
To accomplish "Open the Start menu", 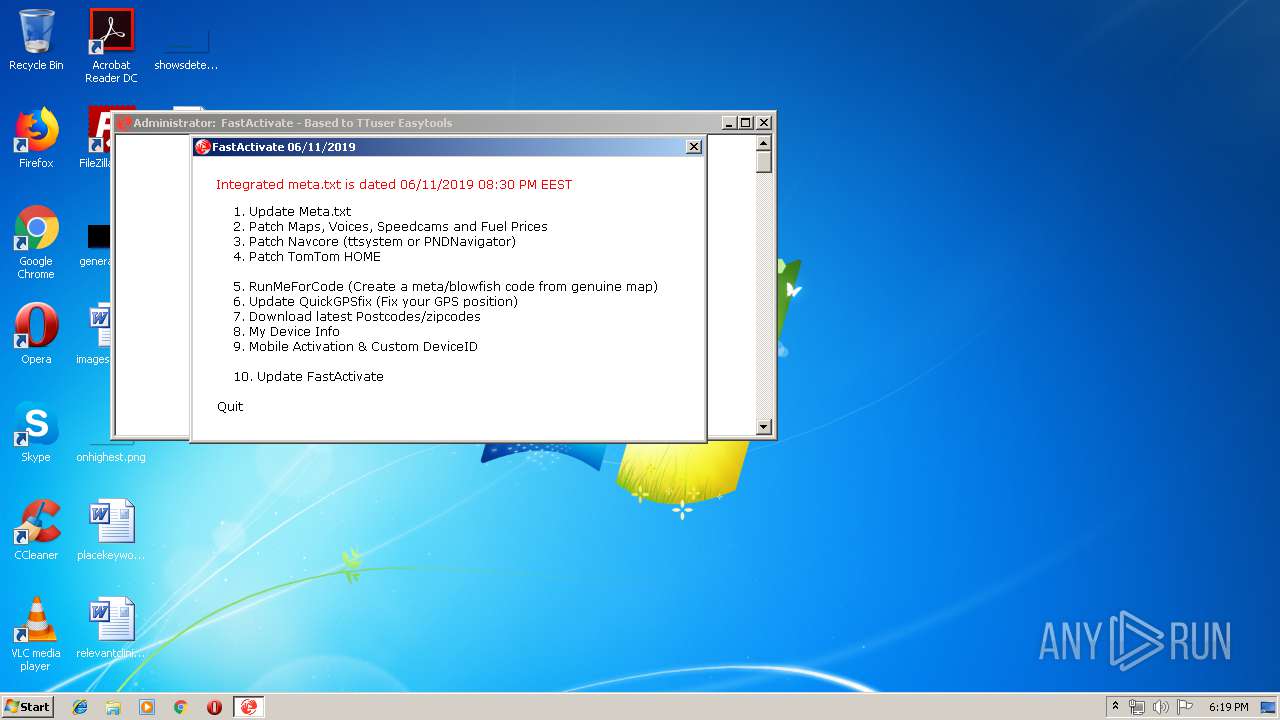I will coord(27,707).
